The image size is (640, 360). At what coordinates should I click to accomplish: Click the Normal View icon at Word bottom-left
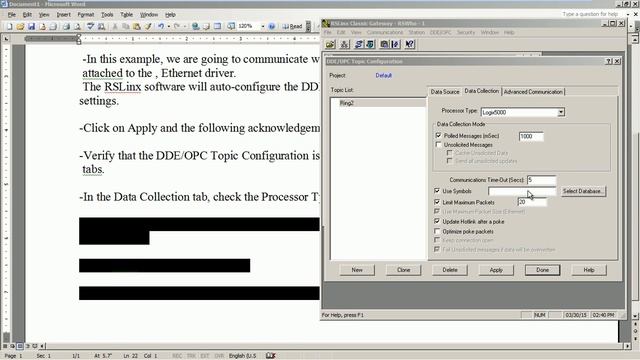coord(6,346)
